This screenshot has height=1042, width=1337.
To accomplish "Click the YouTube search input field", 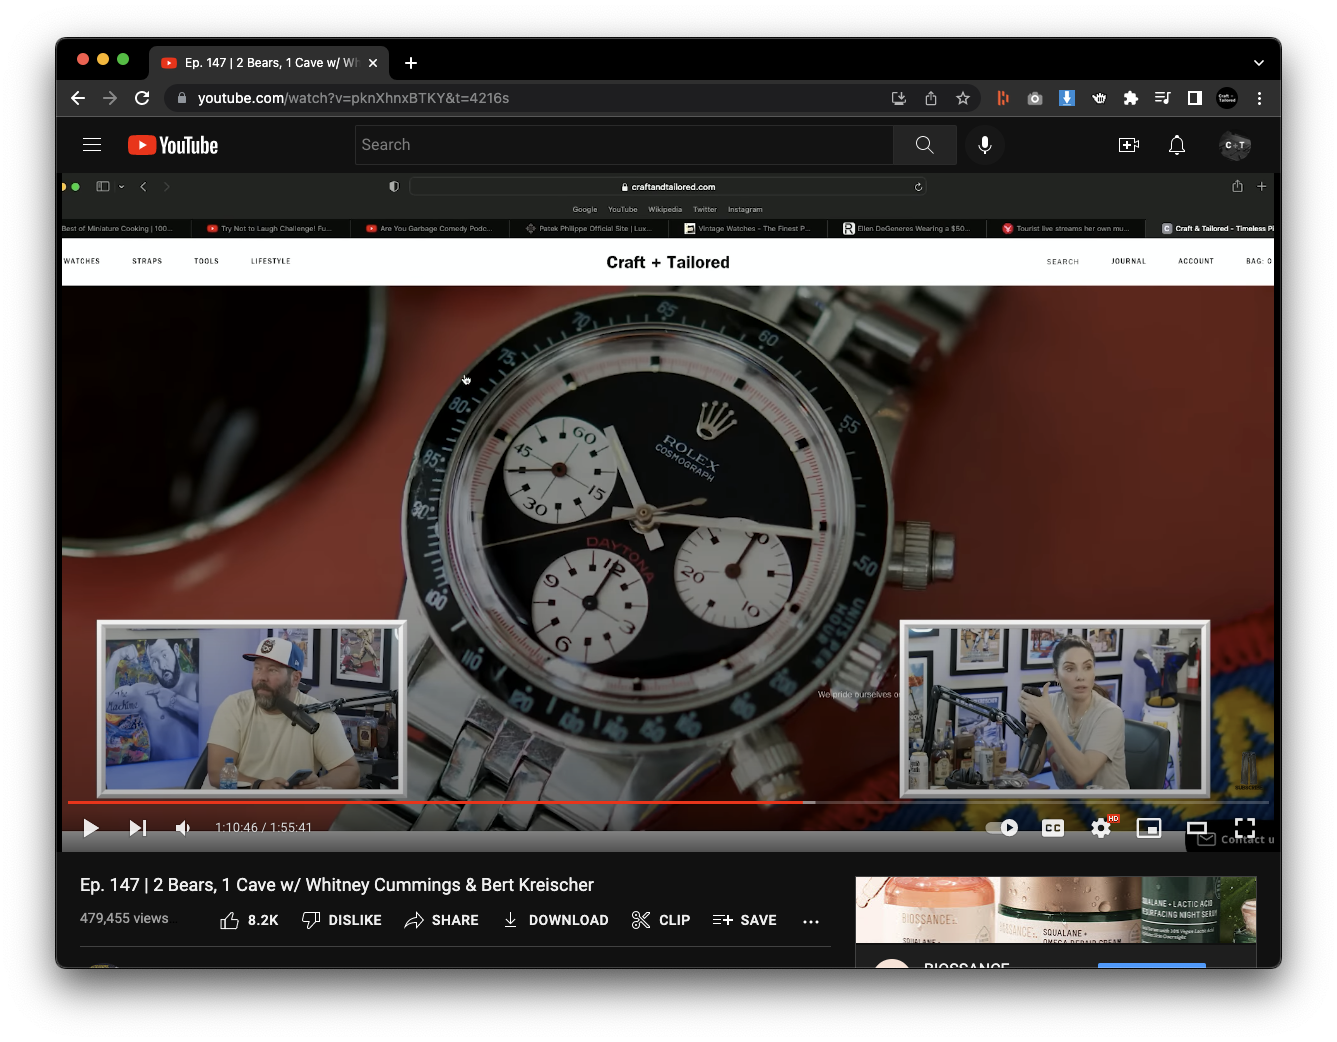I will tap(624, 145).
